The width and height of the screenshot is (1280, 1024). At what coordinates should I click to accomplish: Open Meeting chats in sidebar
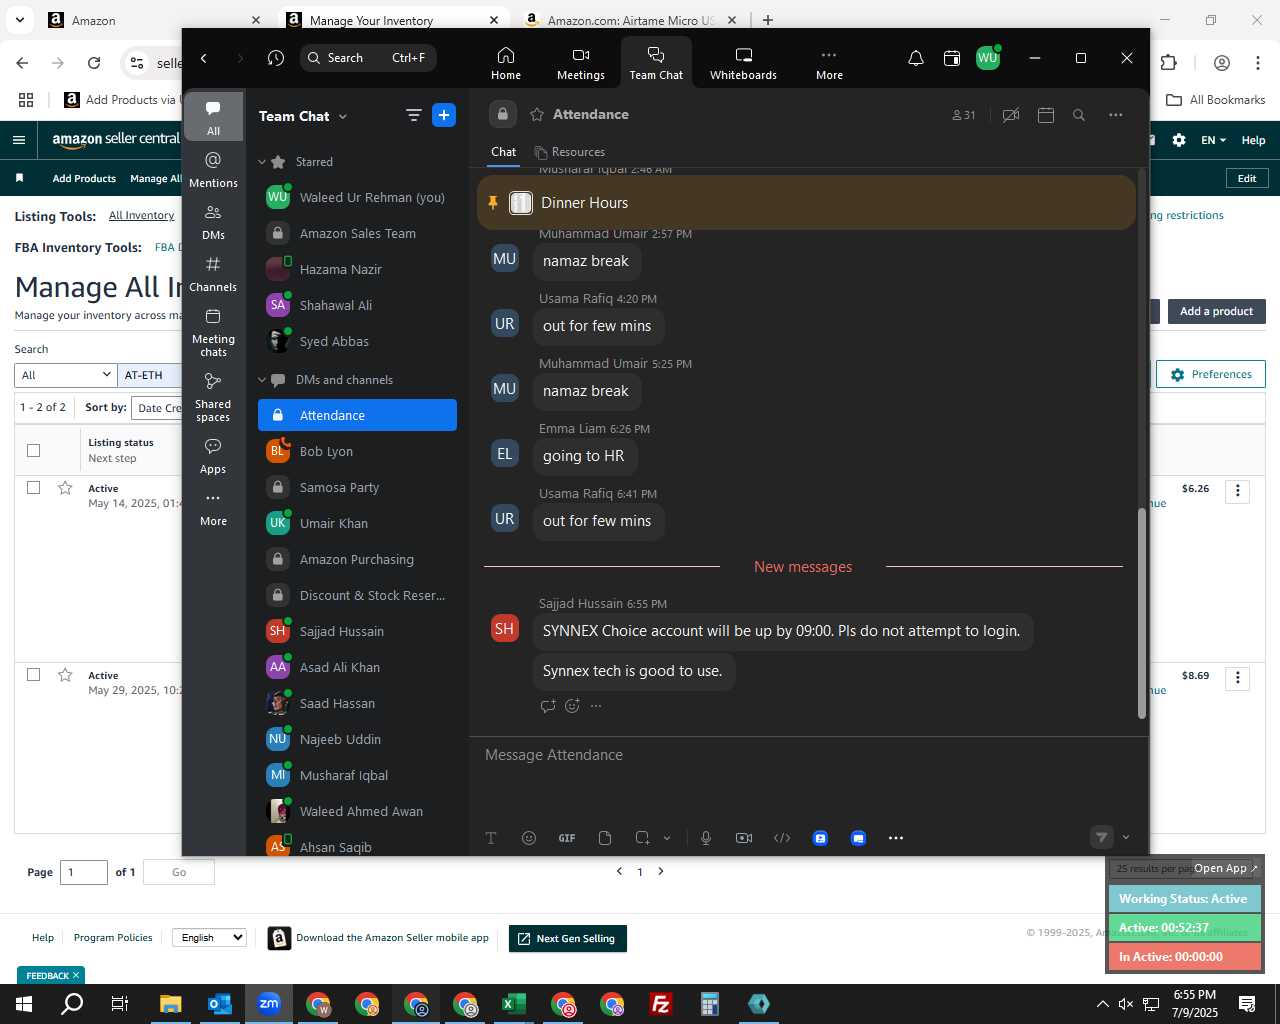[213, 332]
